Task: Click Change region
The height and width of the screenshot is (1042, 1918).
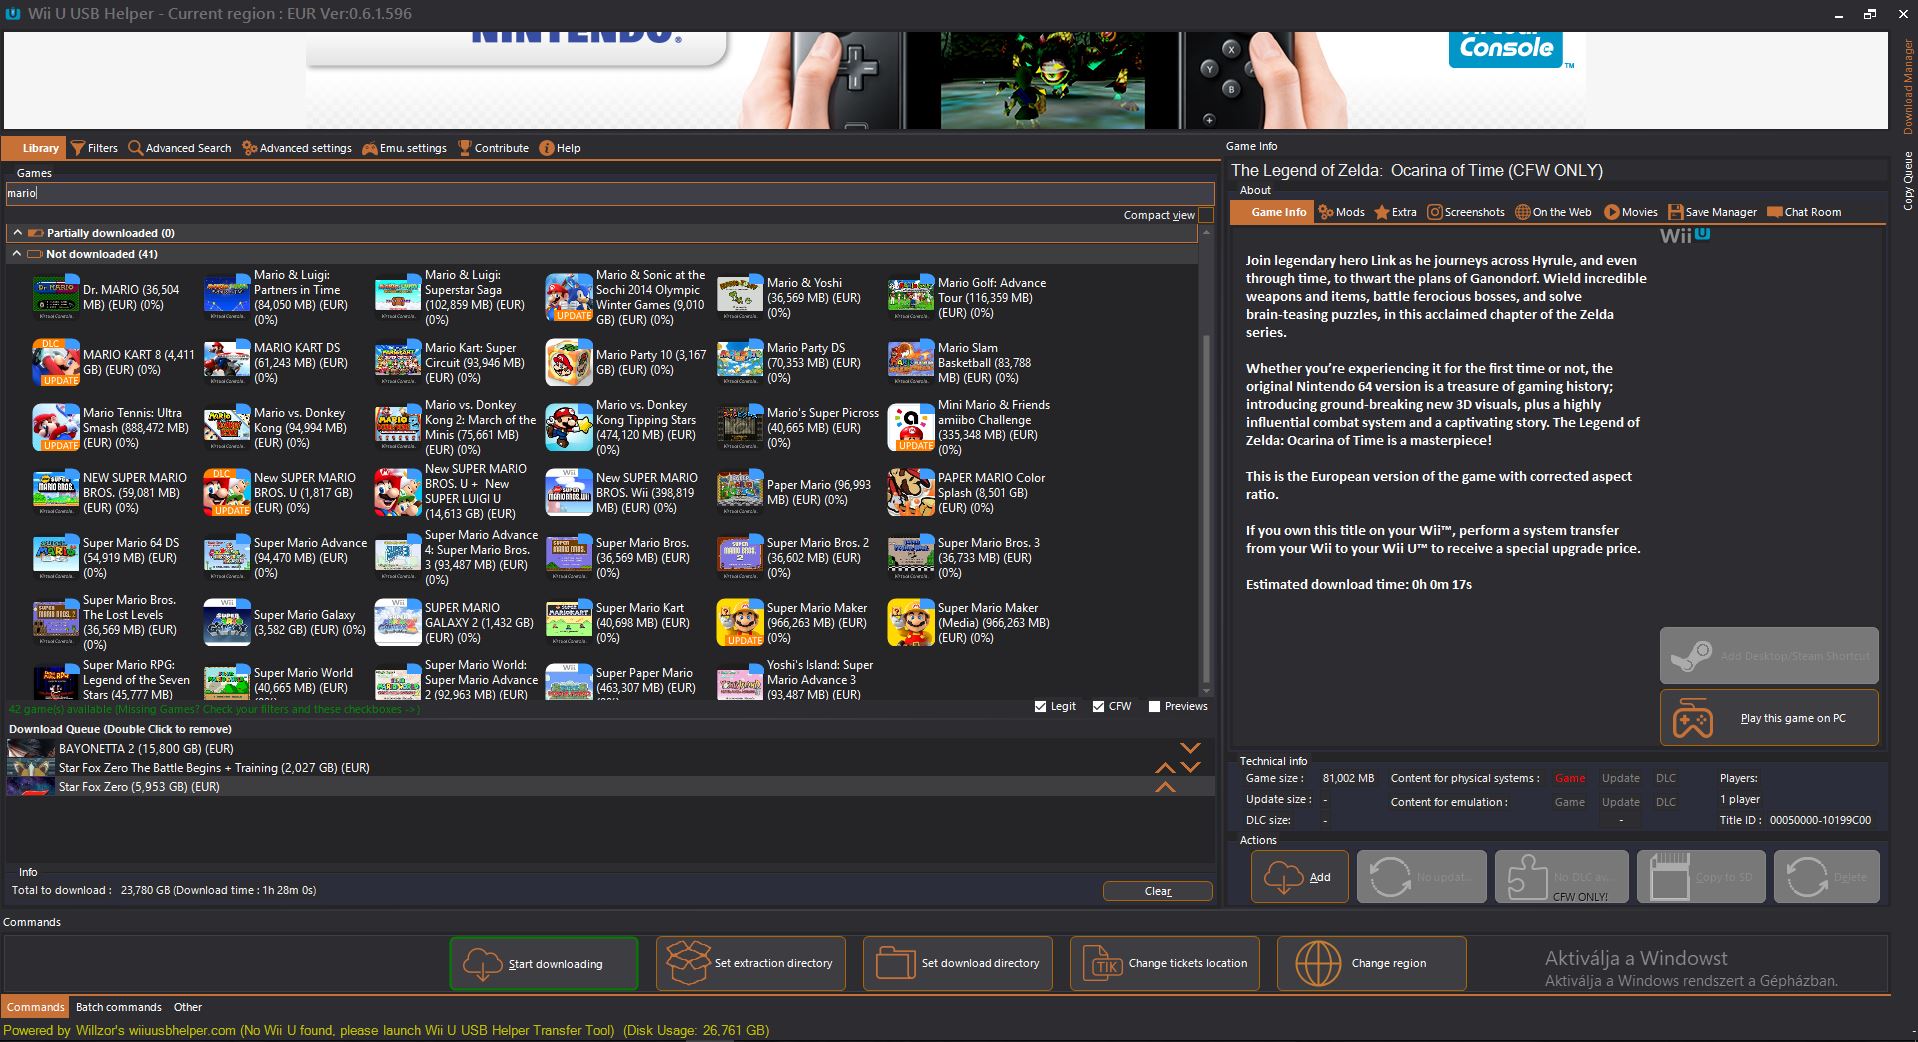Action: 1372,963
